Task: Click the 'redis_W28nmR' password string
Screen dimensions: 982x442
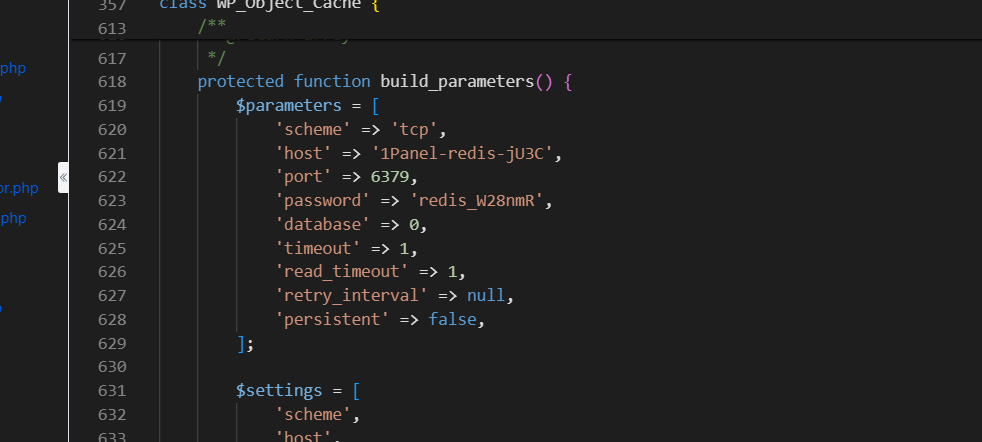Action: tap(477, 201)
